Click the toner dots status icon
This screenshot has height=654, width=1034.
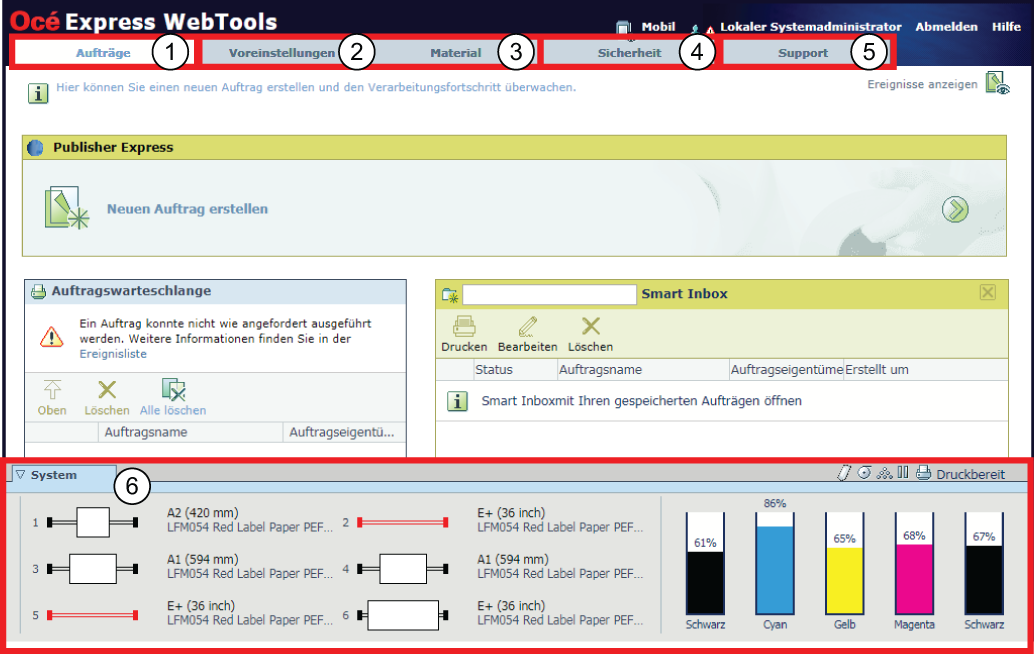click(884, 473)
